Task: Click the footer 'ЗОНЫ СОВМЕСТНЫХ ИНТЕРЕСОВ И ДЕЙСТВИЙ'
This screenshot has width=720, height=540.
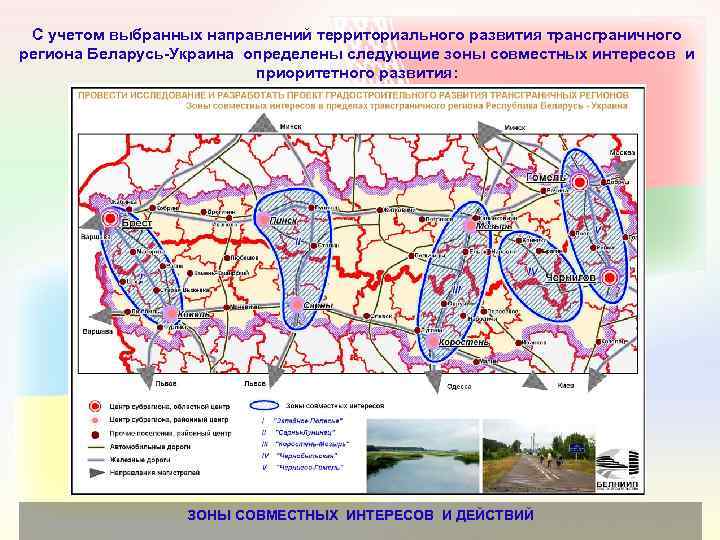Action: coord(360,515)
